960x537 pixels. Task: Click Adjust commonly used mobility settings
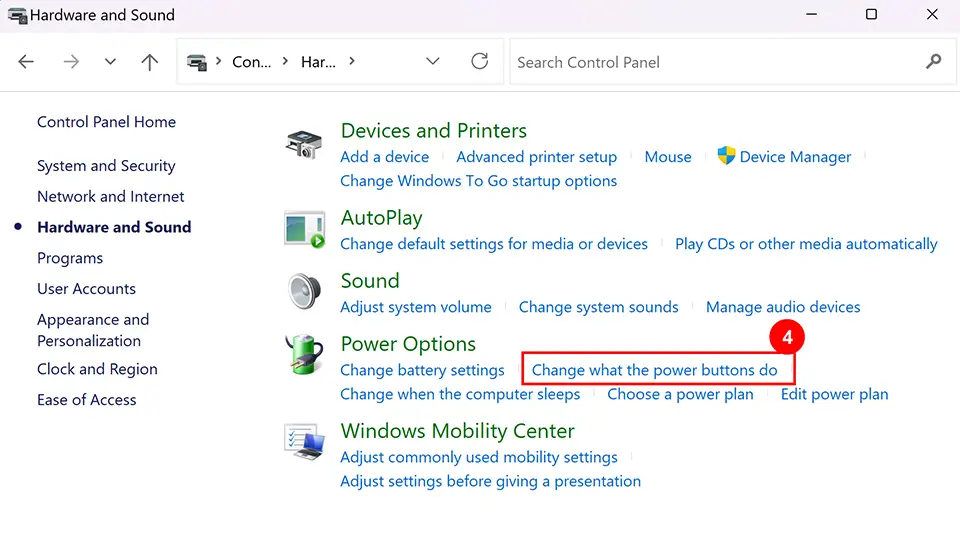point(479,457)
